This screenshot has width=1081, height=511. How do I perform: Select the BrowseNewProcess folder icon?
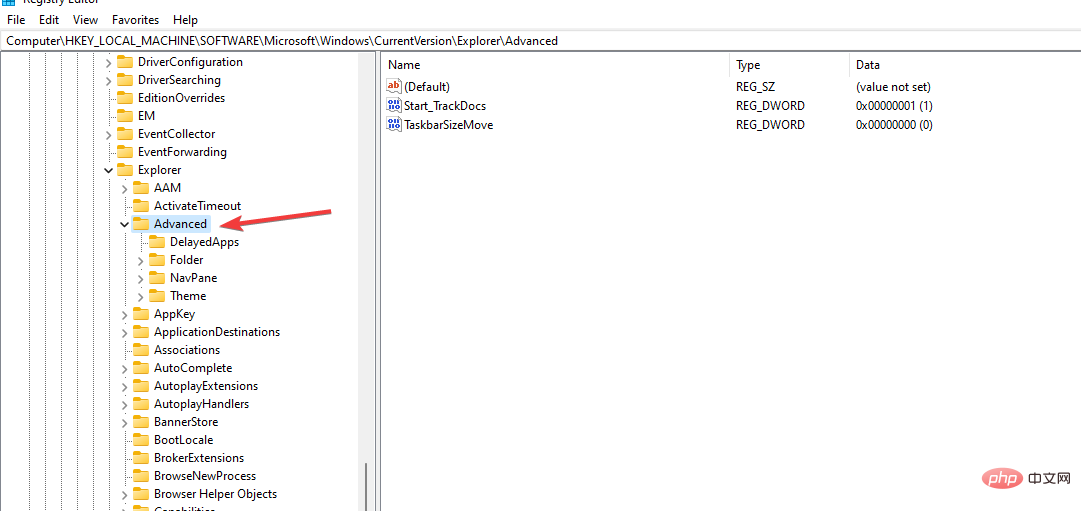141,476
